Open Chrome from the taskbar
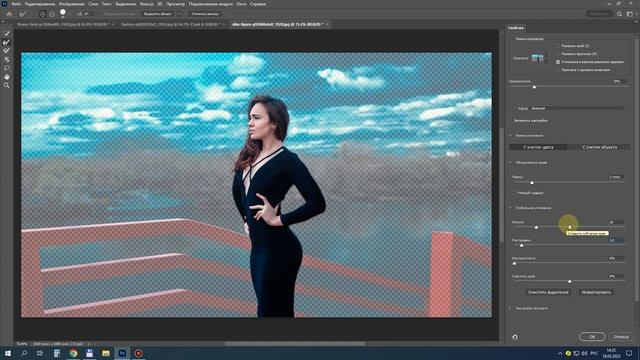The width and height of the screenshot is (640, 360). click(73, 353)
